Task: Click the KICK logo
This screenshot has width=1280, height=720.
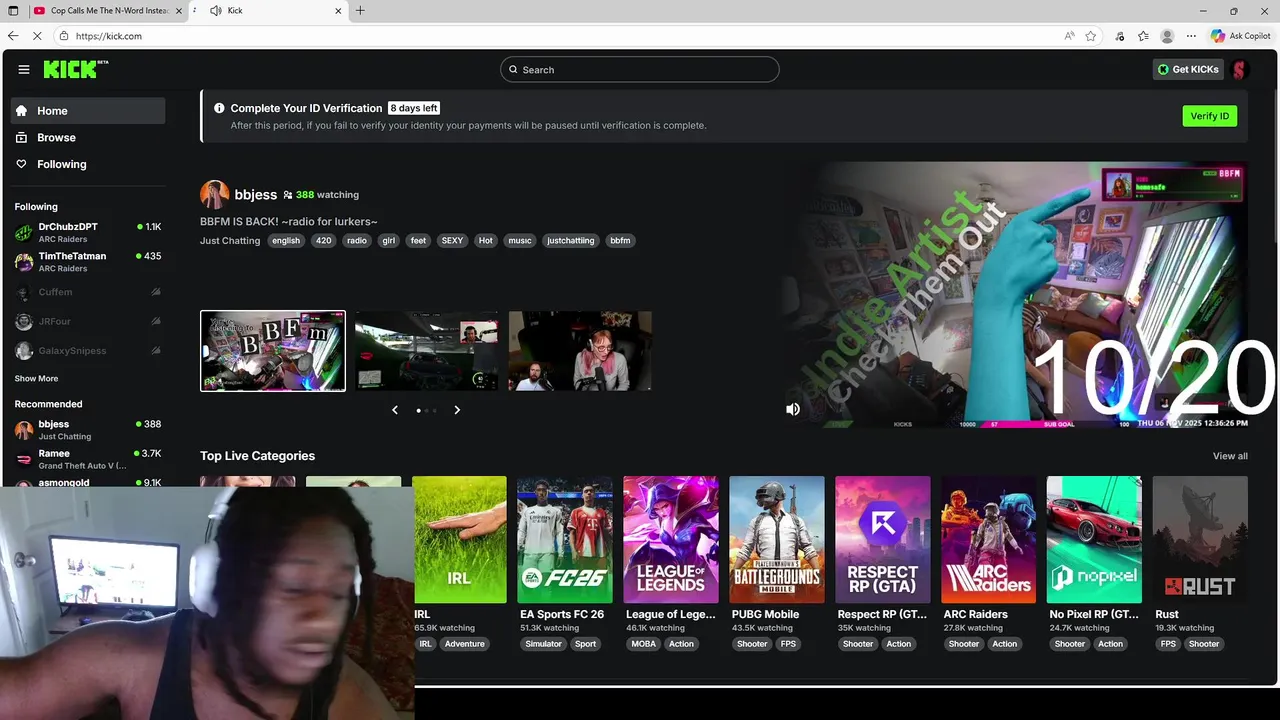Action: click(x=75, y=69)
